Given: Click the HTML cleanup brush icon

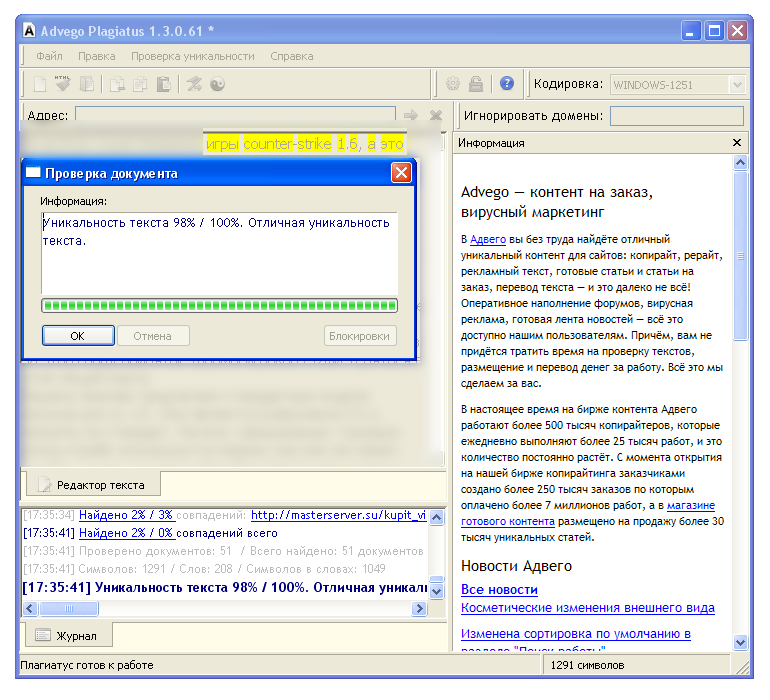Looking at the screenshot, I should tap(63, 84).
